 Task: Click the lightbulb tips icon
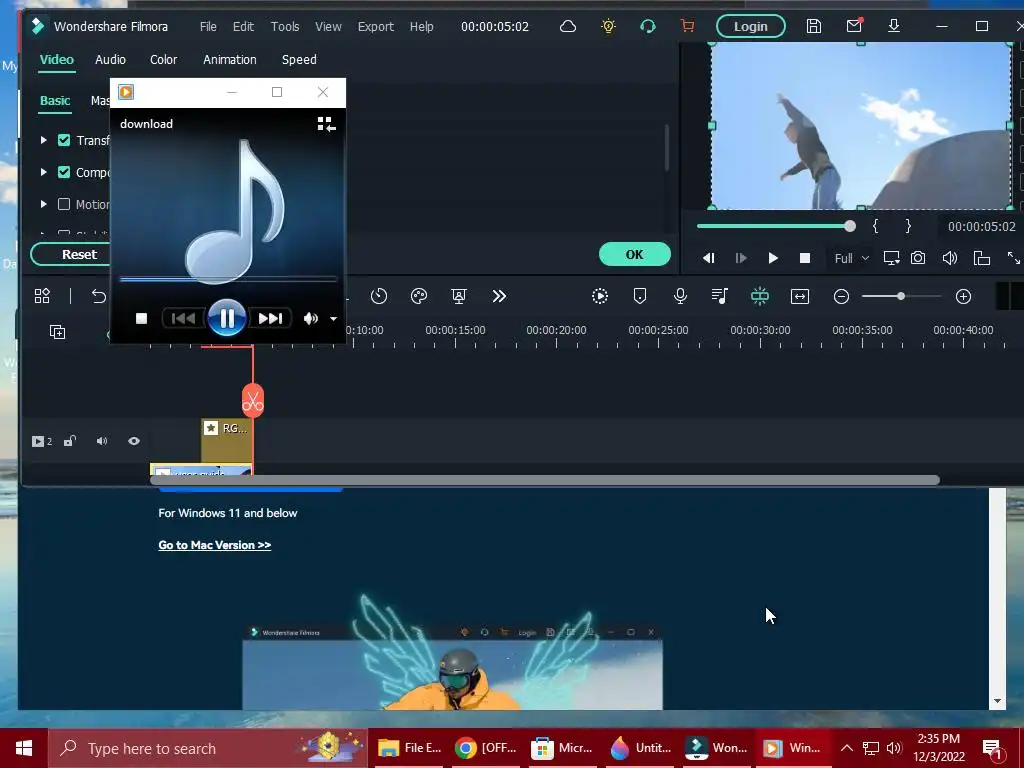tap(608, 26)
